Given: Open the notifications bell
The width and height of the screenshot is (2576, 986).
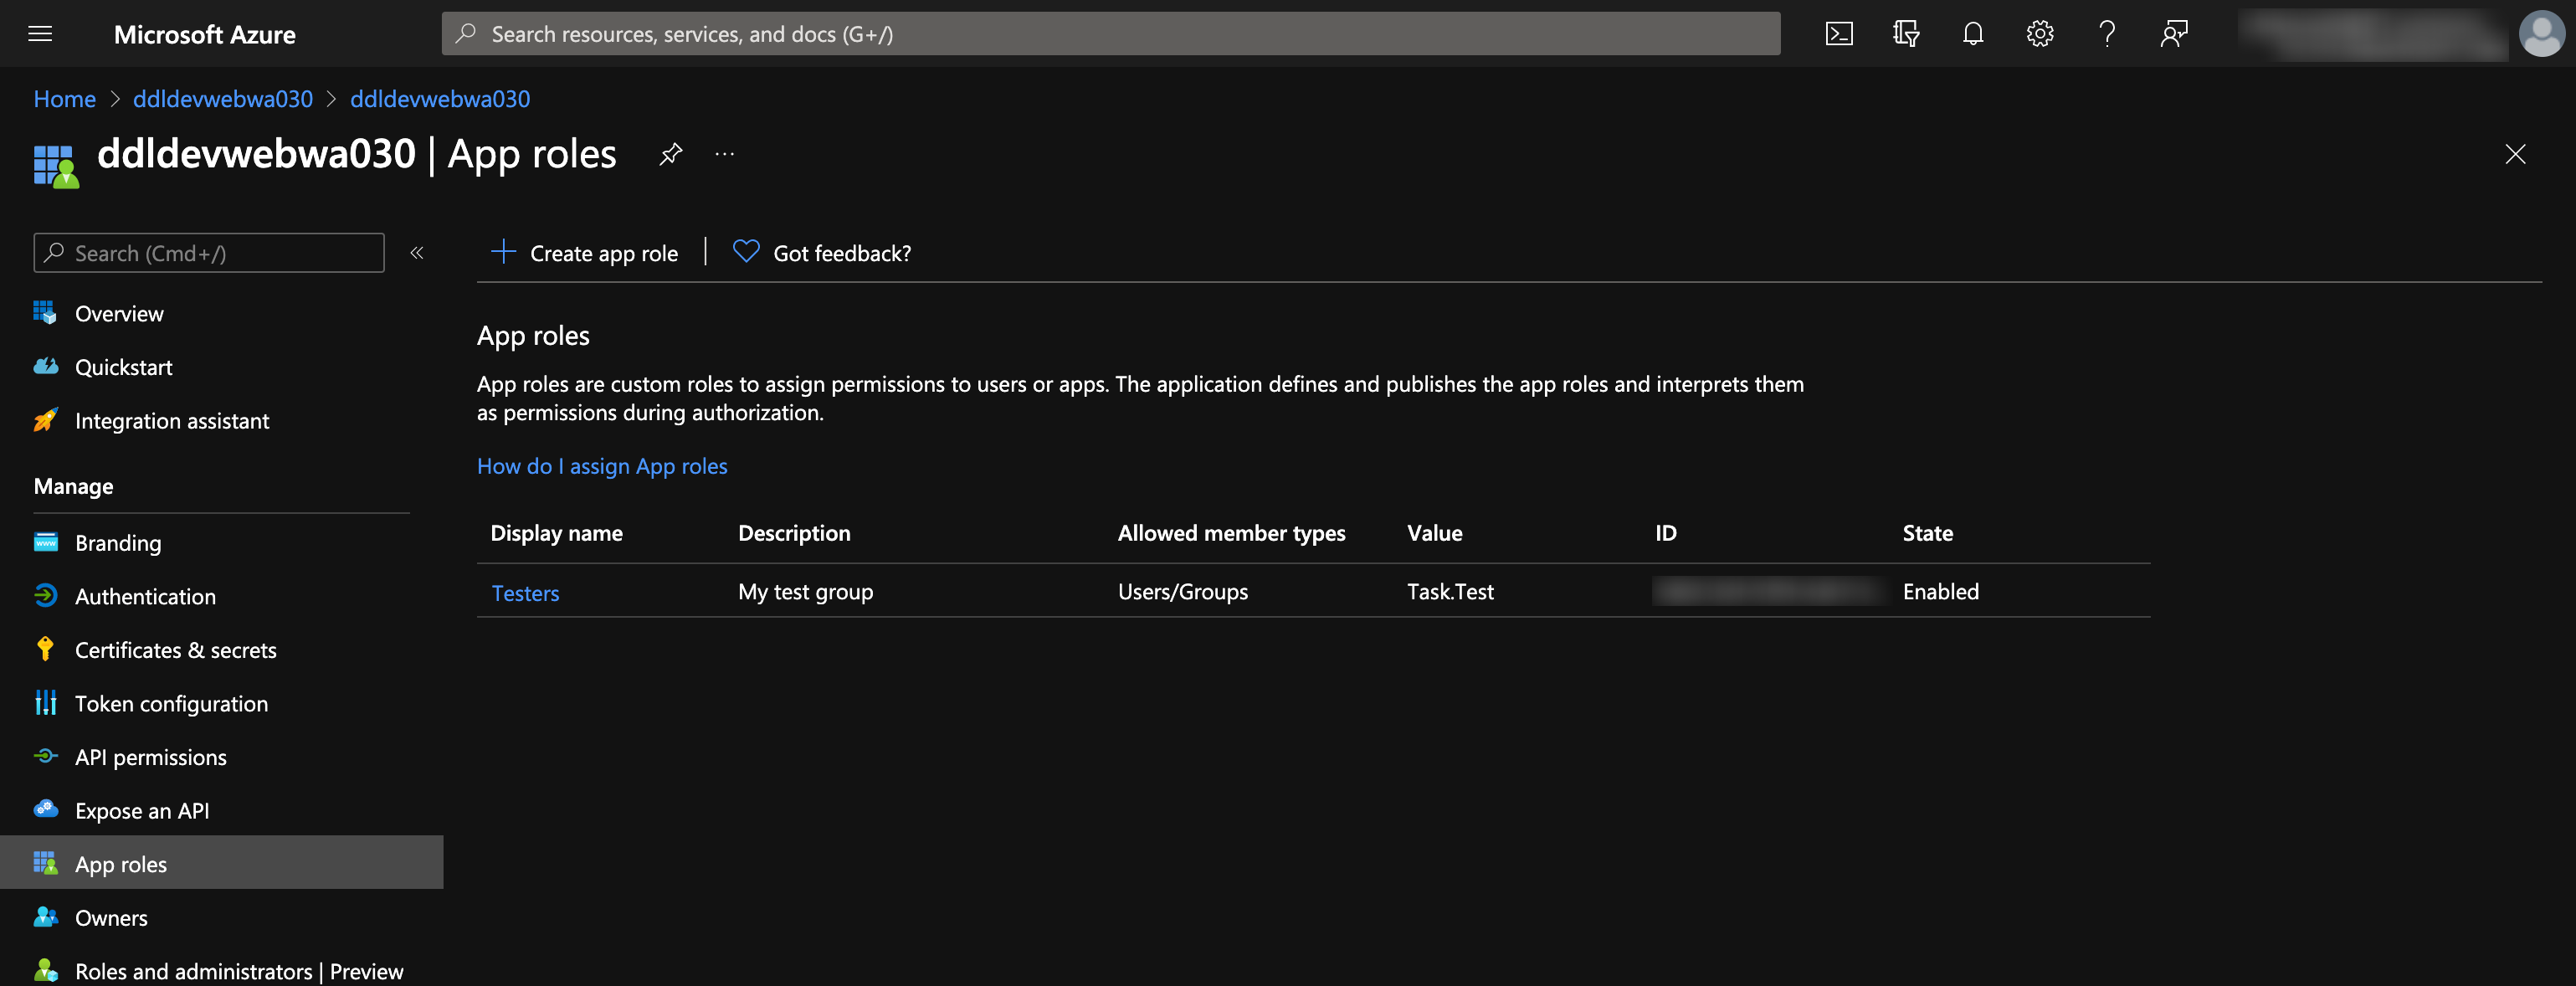Looking at the screenshot, I should (x=1973, y=33).
